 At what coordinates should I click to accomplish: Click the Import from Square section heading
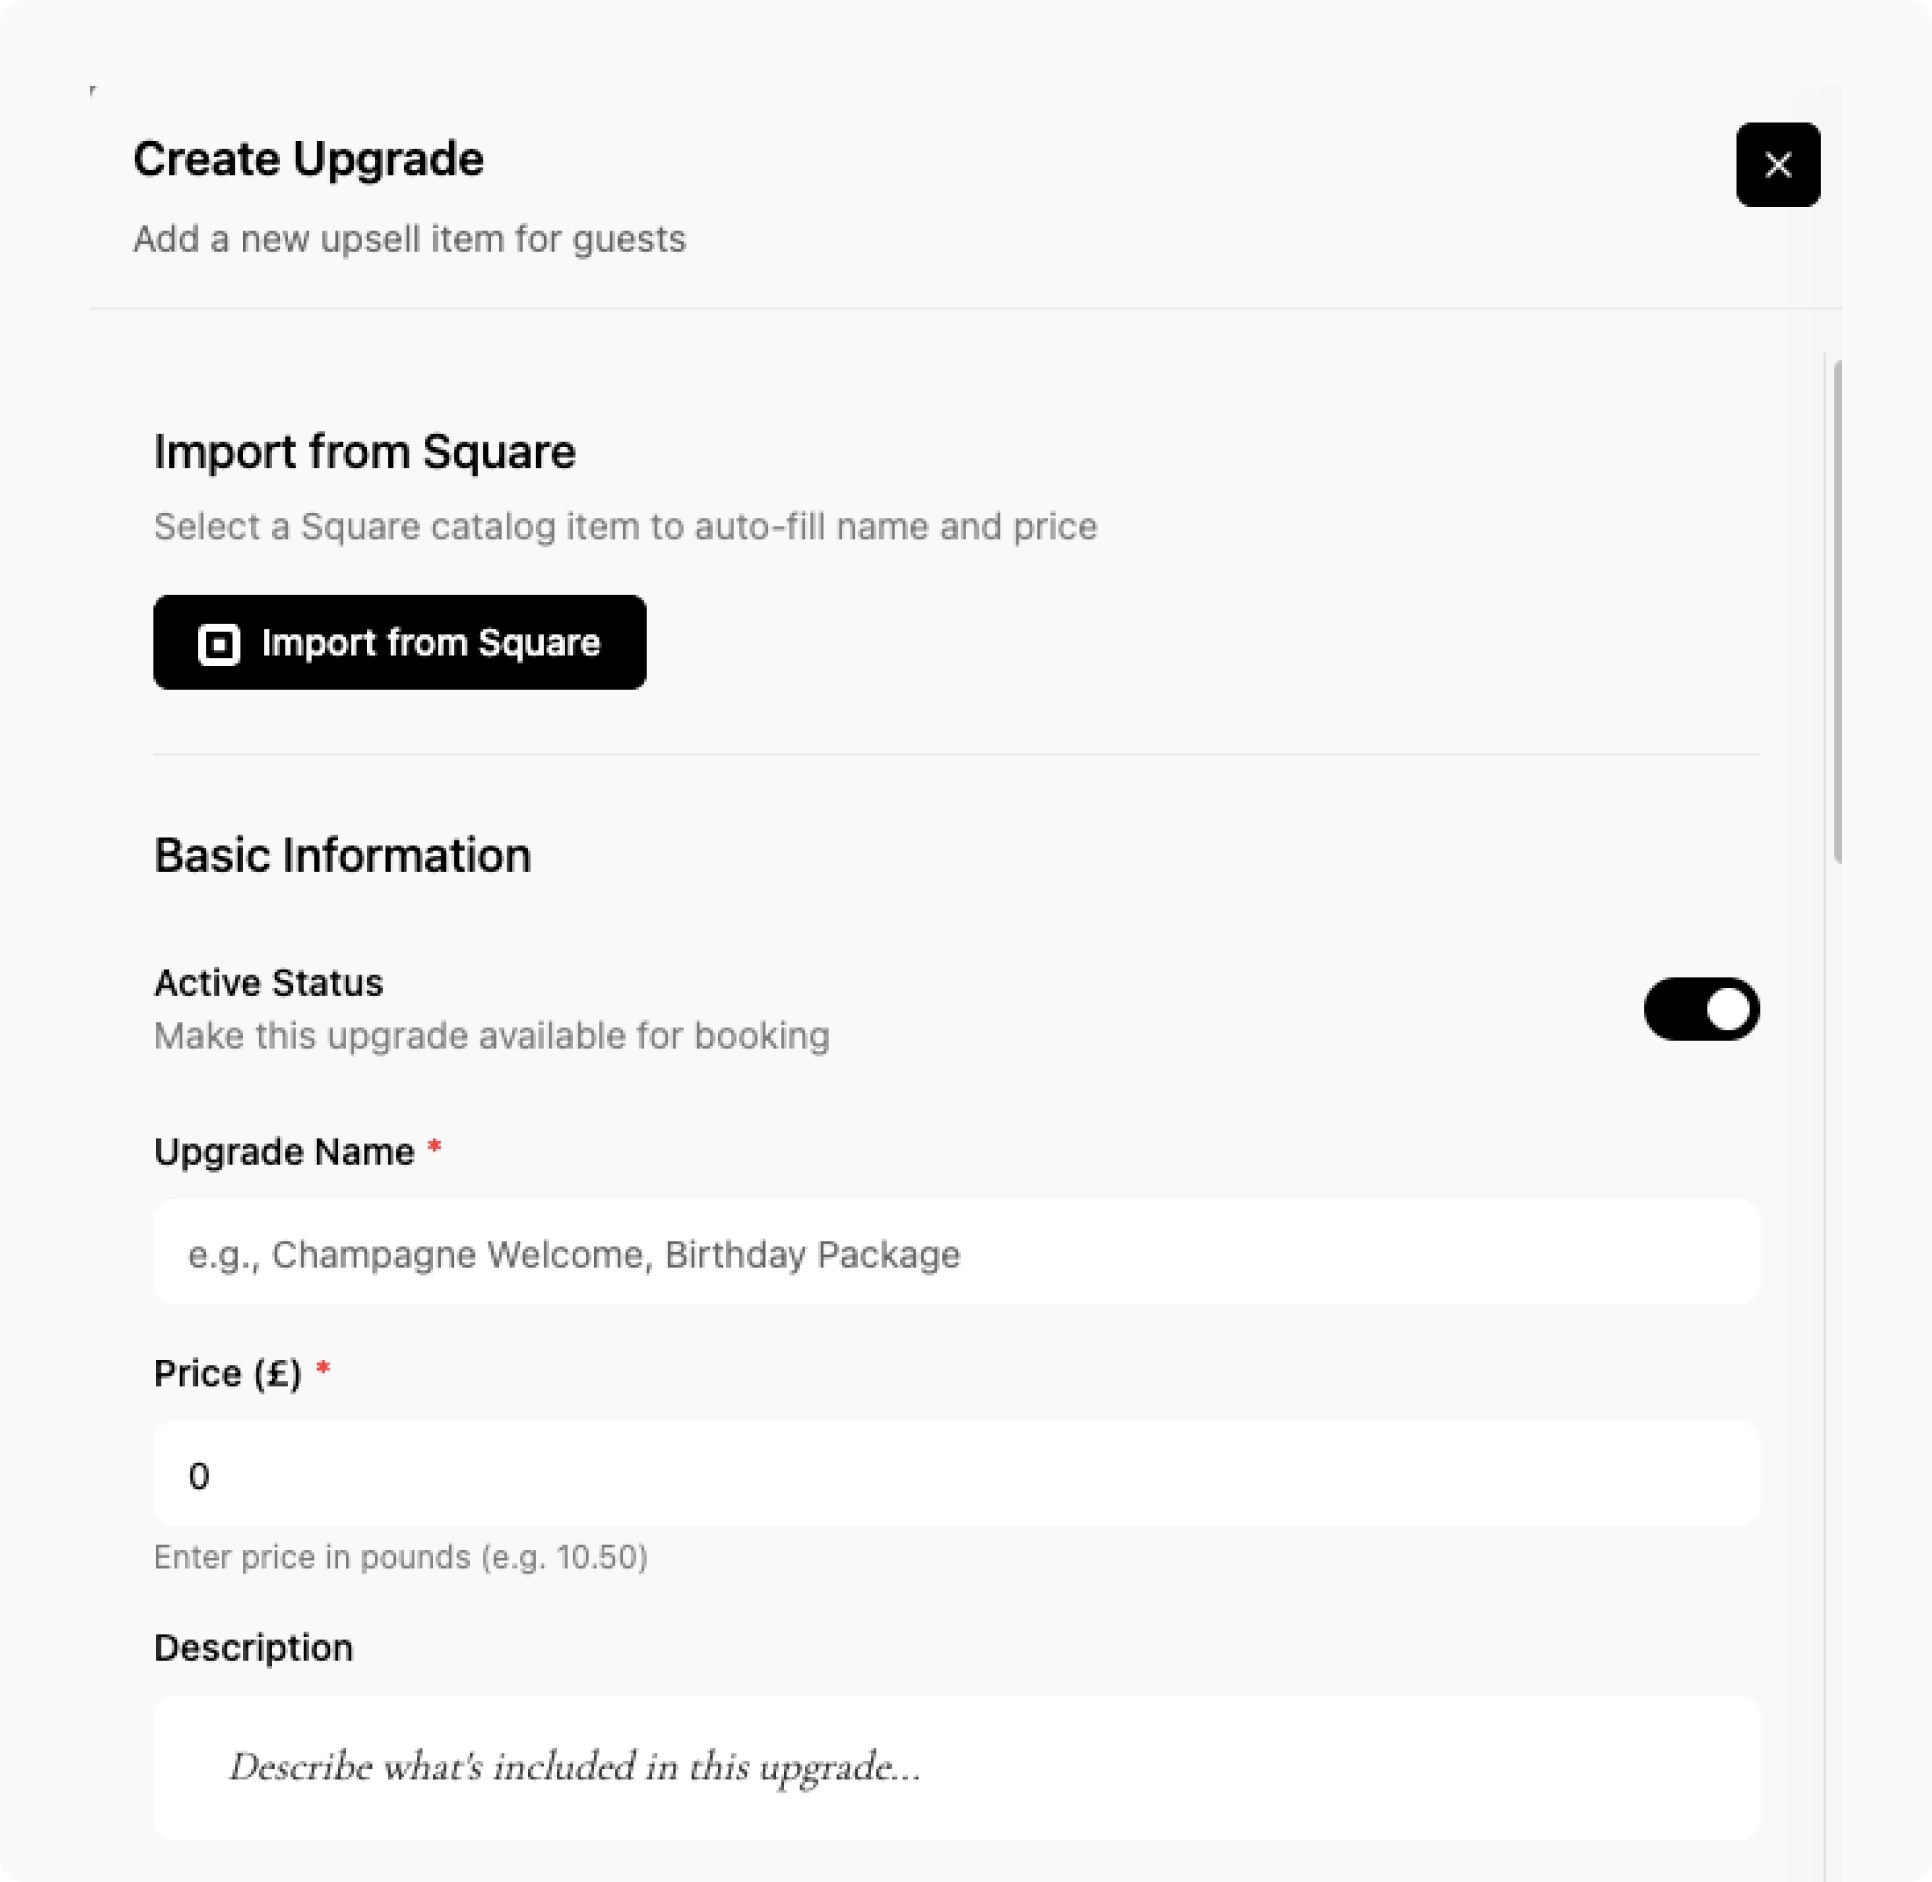tap(364, 452)
